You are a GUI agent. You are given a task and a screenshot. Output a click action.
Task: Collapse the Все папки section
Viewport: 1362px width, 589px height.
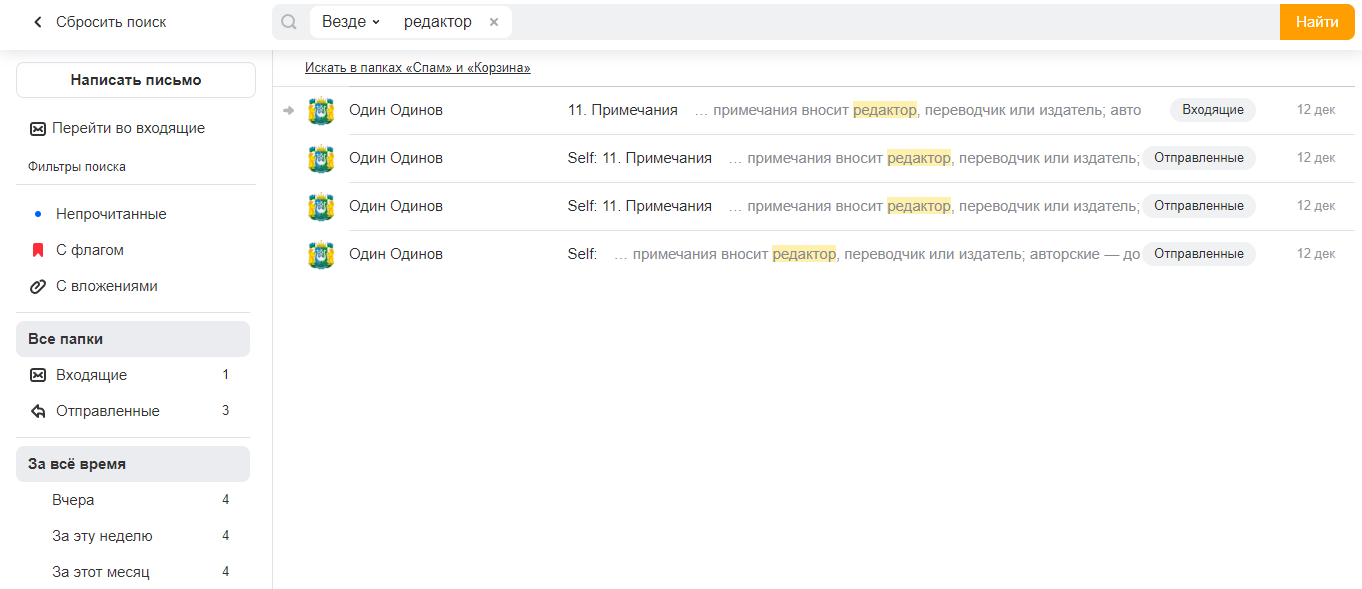coord(133,339)
